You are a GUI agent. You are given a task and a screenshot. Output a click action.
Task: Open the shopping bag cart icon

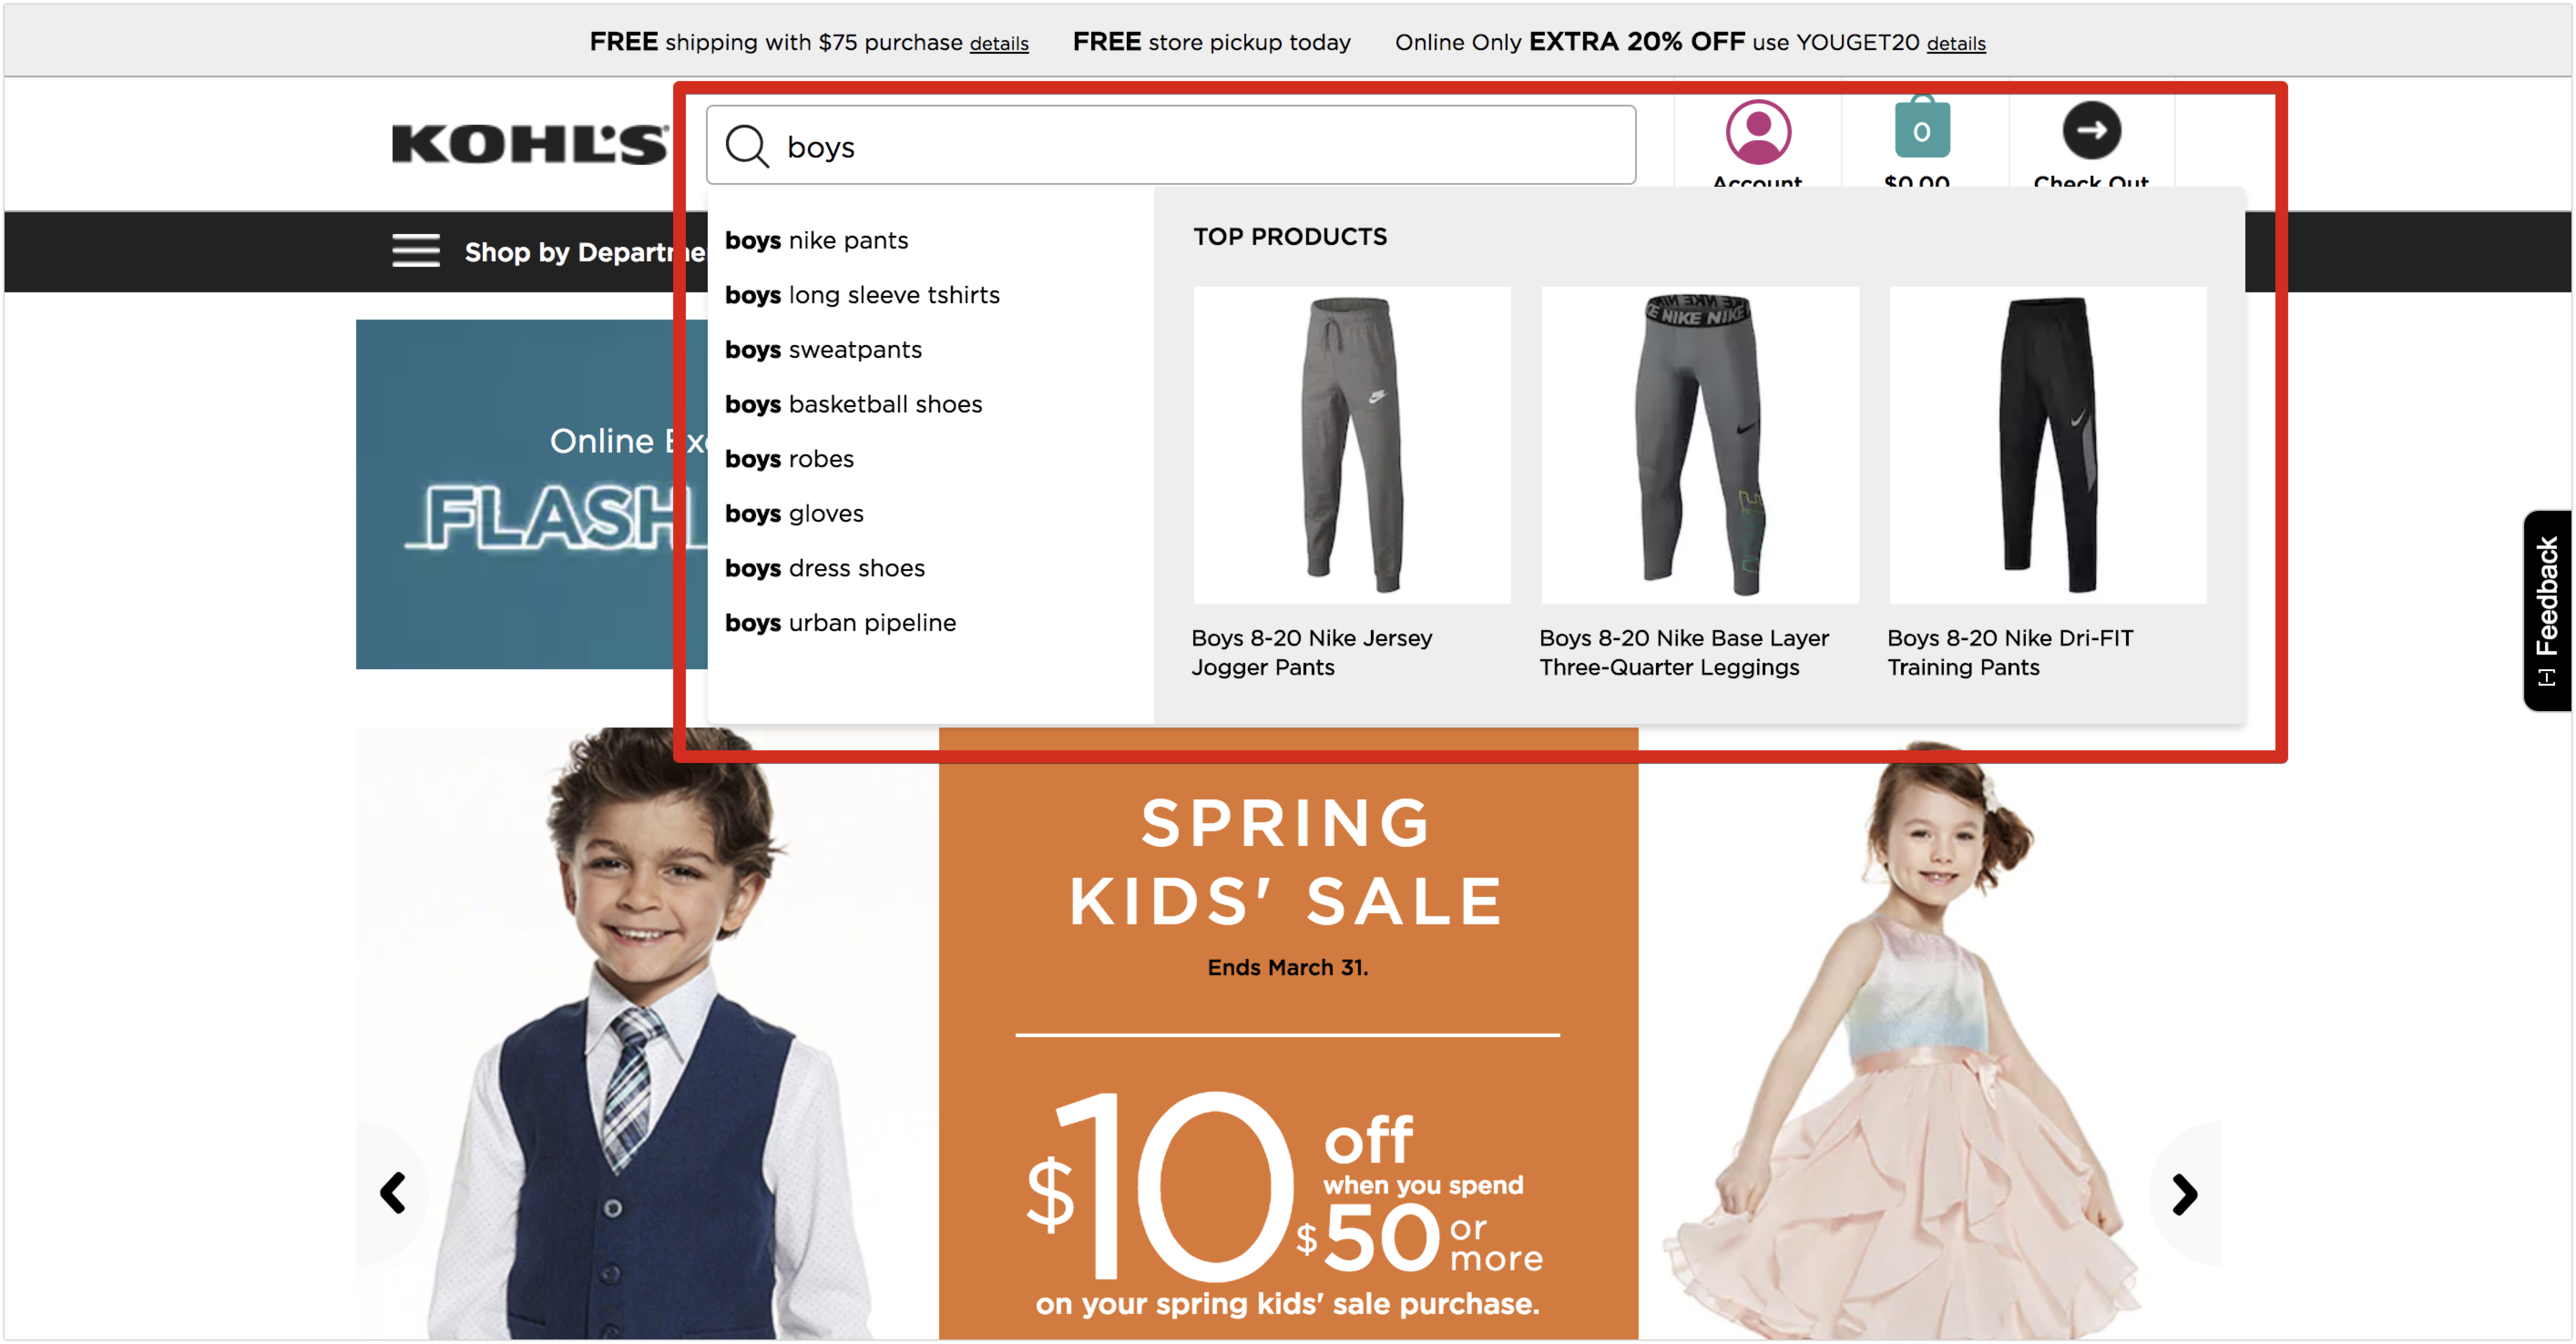pos(1921,127)
